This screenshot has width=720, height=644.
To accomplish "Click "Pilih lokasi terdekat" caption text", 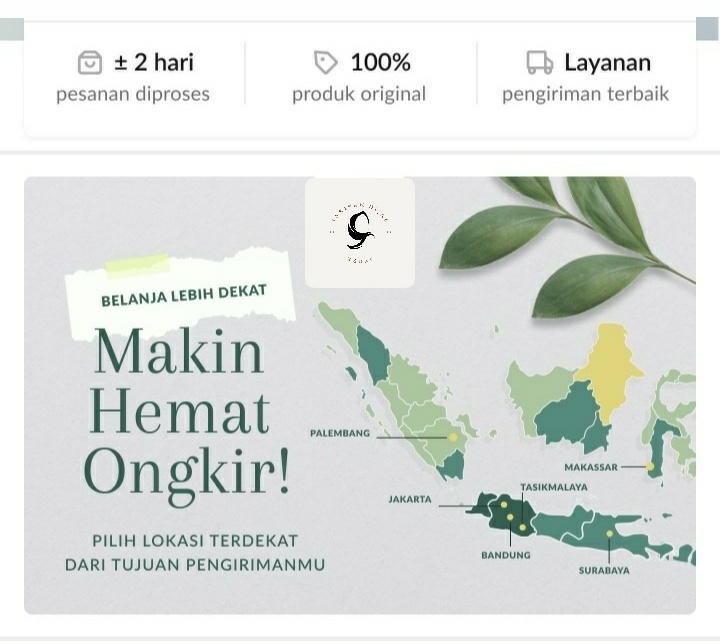I will point(195,541).
